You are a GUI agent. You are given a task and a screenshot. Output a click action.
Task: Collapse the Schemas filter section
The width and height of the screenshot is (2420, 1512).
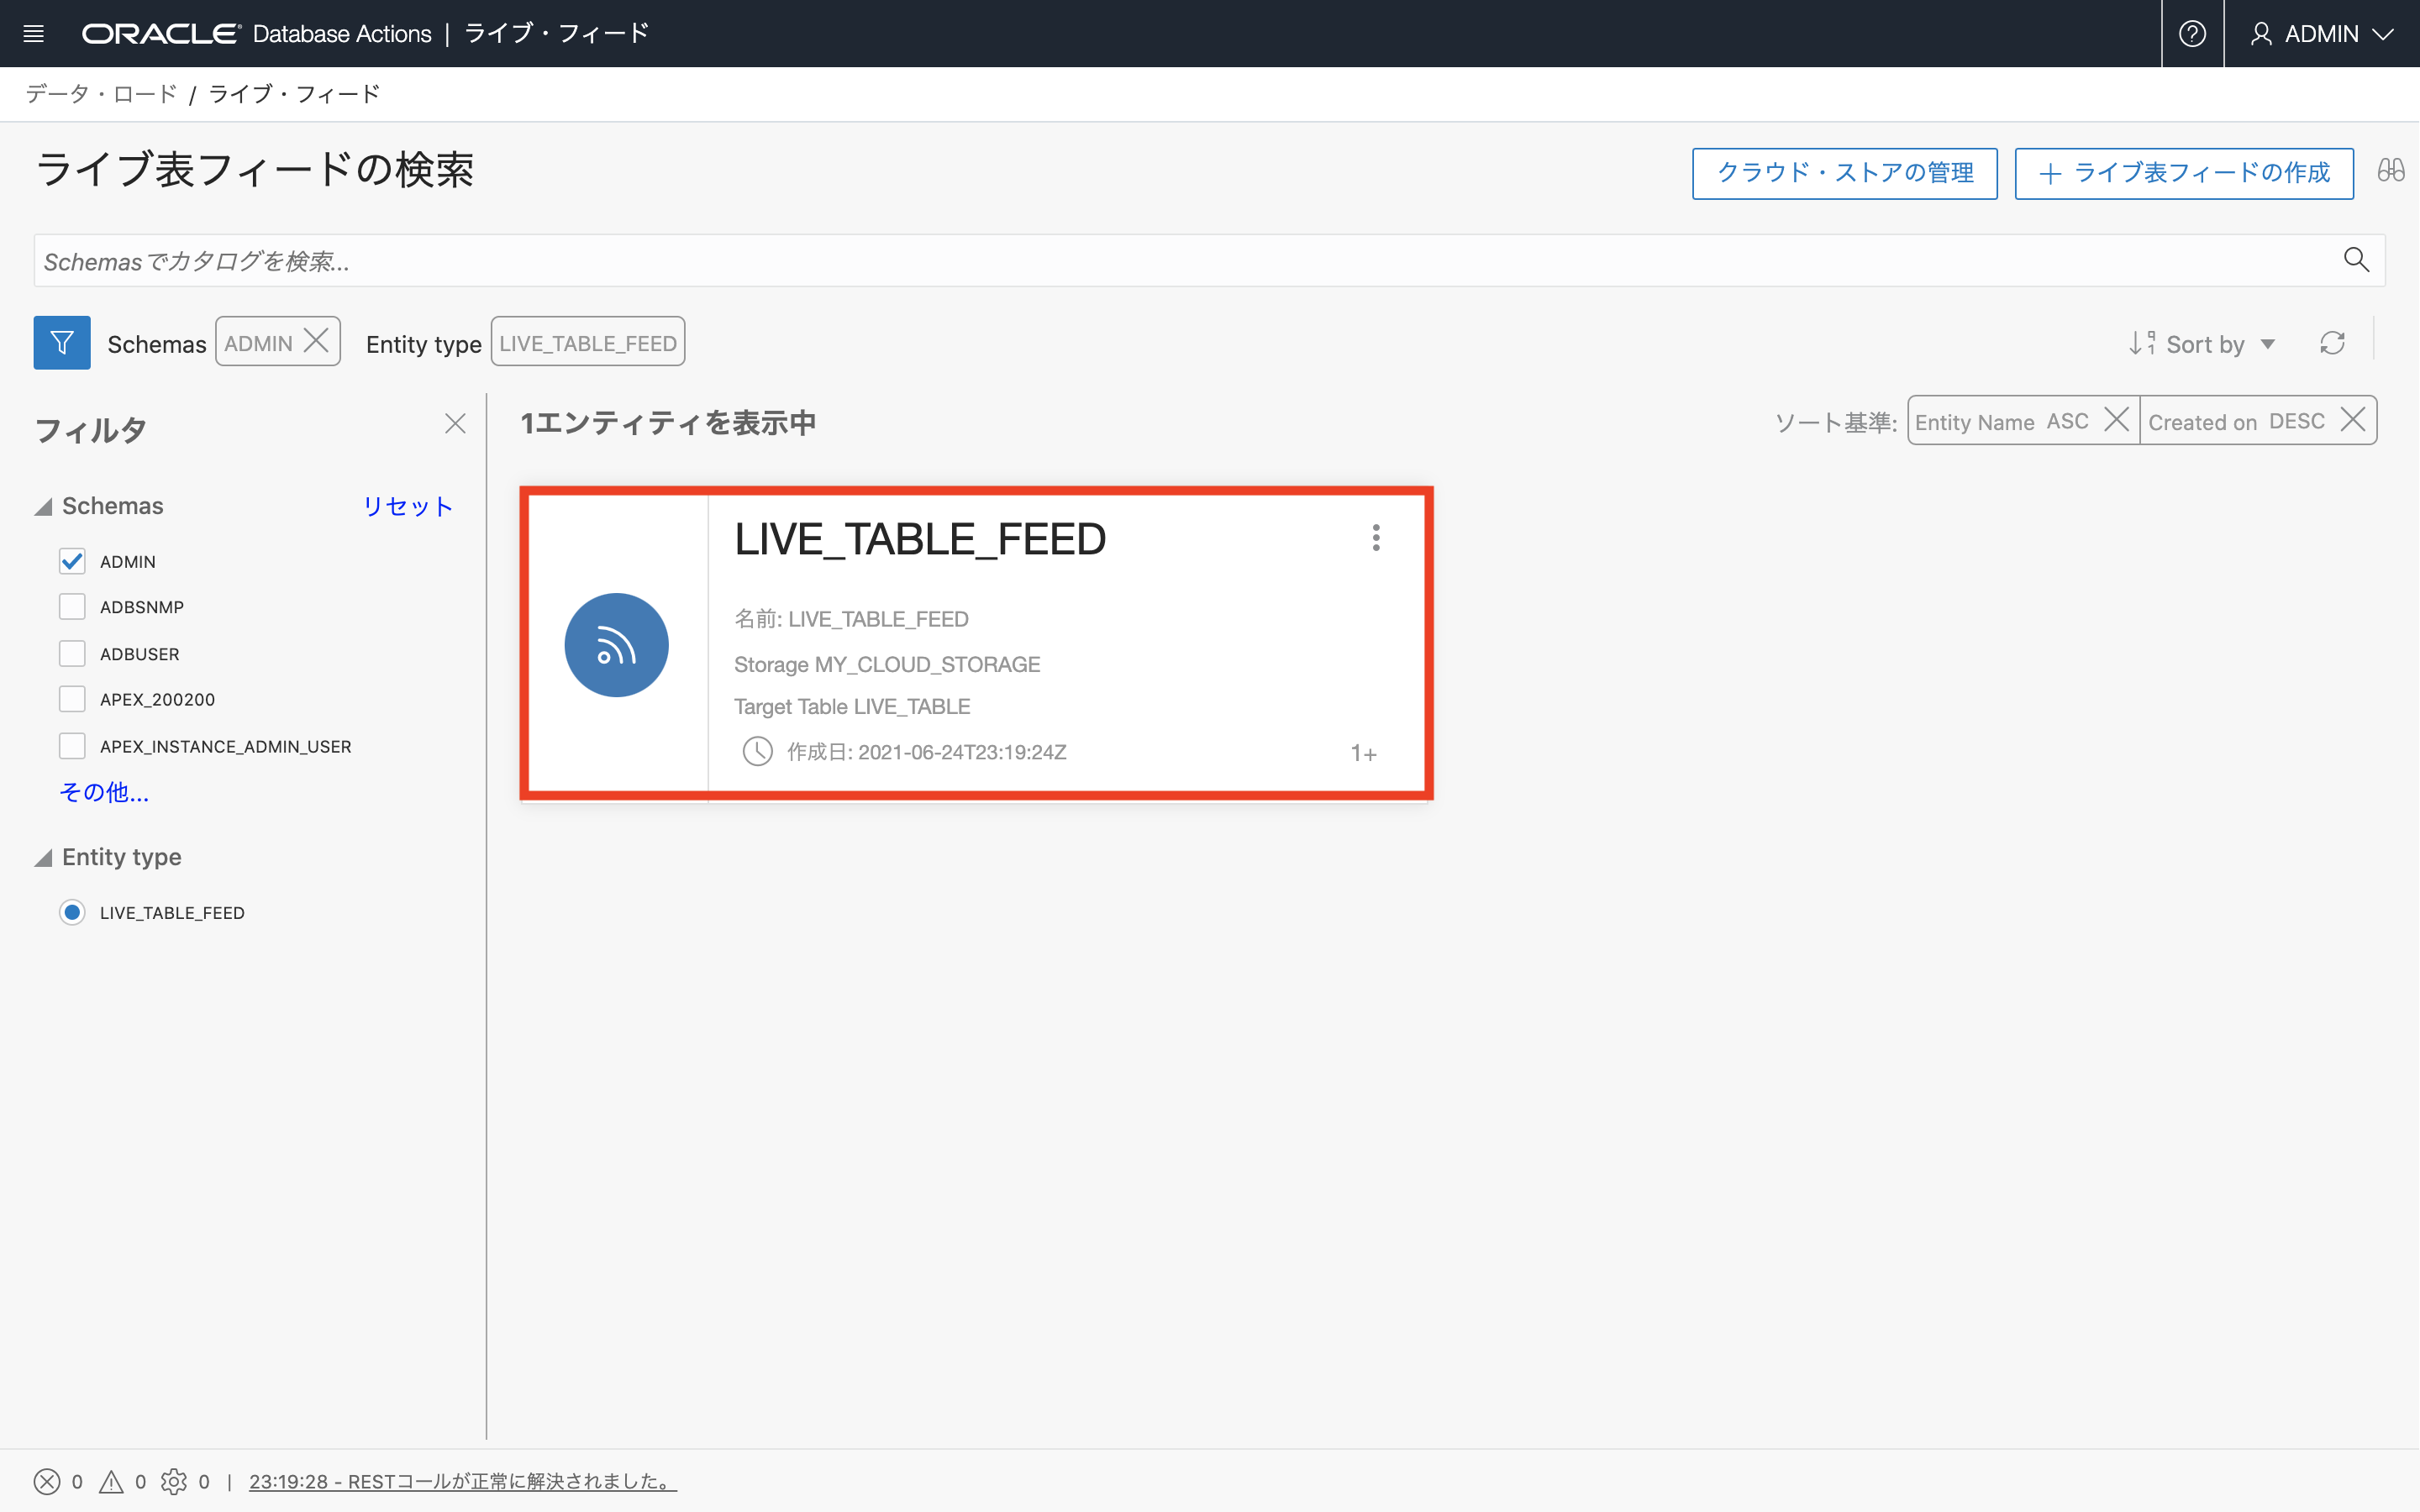pos(43,507)
